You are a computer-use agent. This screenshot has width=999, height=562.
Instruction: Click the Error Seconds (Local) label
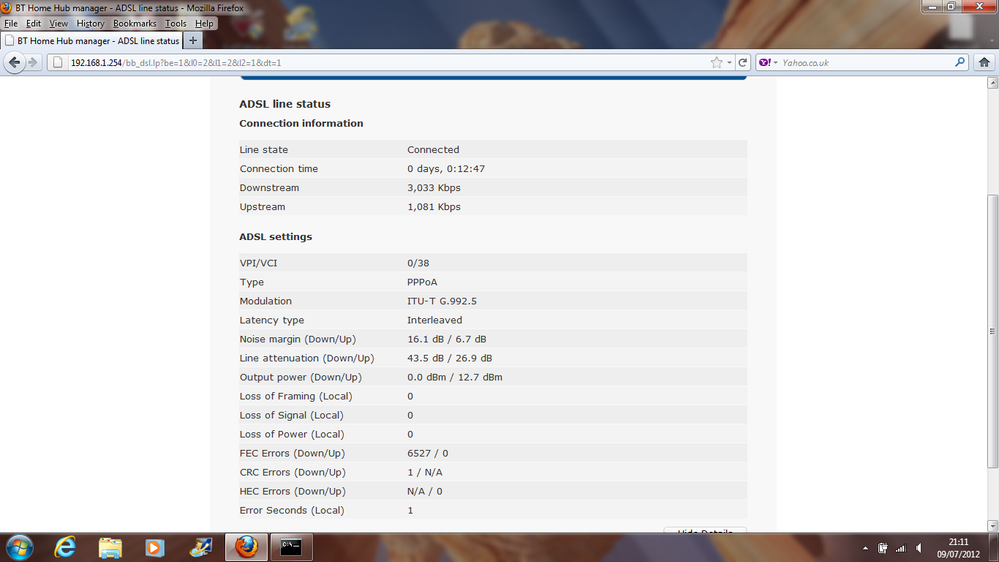coord(292,510)
